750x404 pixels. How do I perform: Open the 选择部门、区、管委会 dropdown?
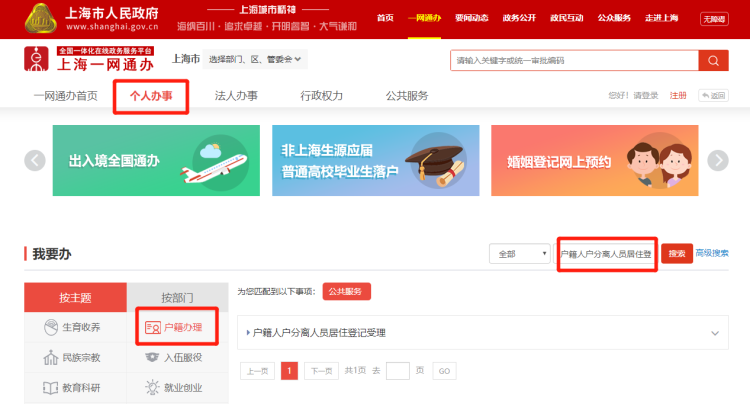(x=256, y=60)
